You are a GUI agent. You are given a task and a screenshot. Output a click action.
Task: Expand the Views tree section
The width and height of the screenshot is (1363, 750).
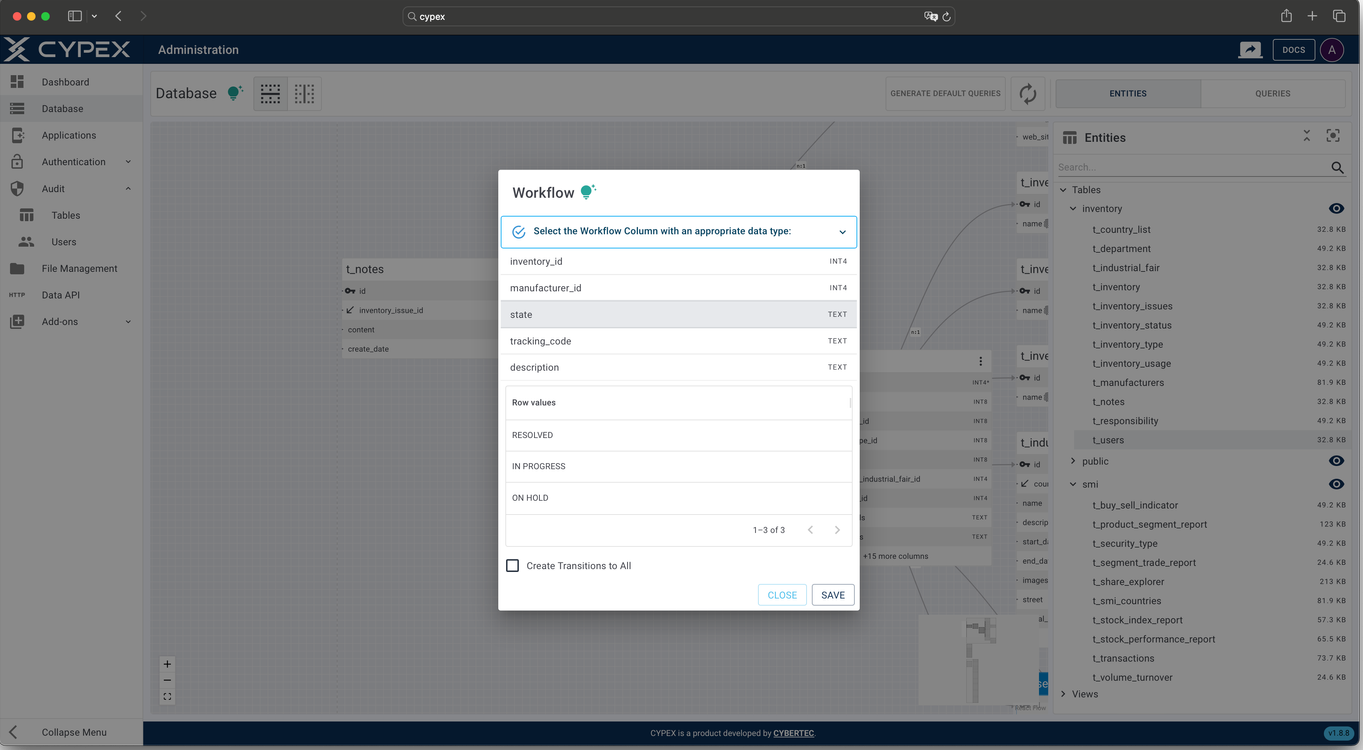point(1063,694)
